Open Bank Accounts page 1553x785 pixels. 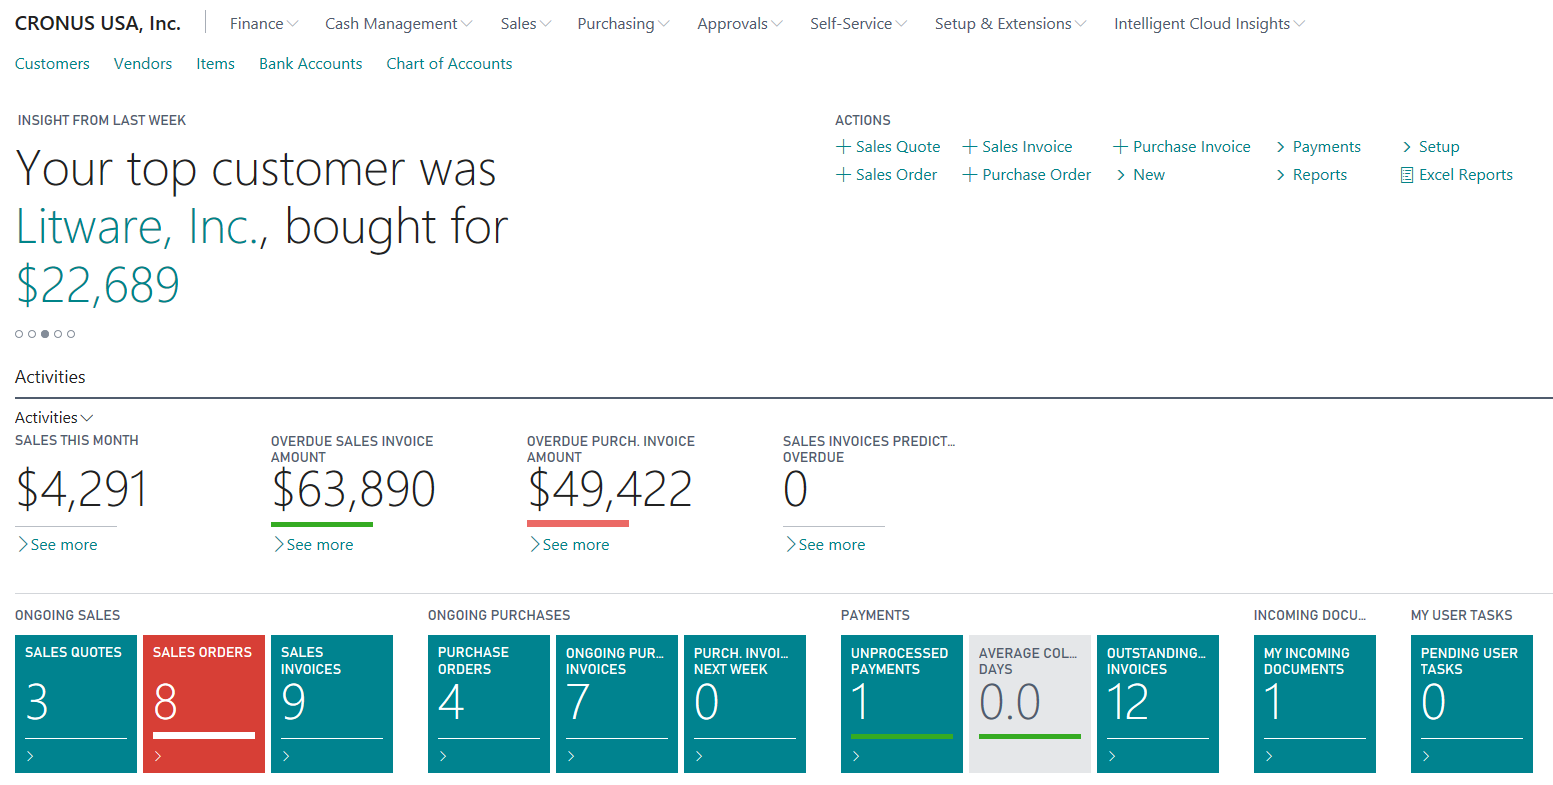point(310,64)
